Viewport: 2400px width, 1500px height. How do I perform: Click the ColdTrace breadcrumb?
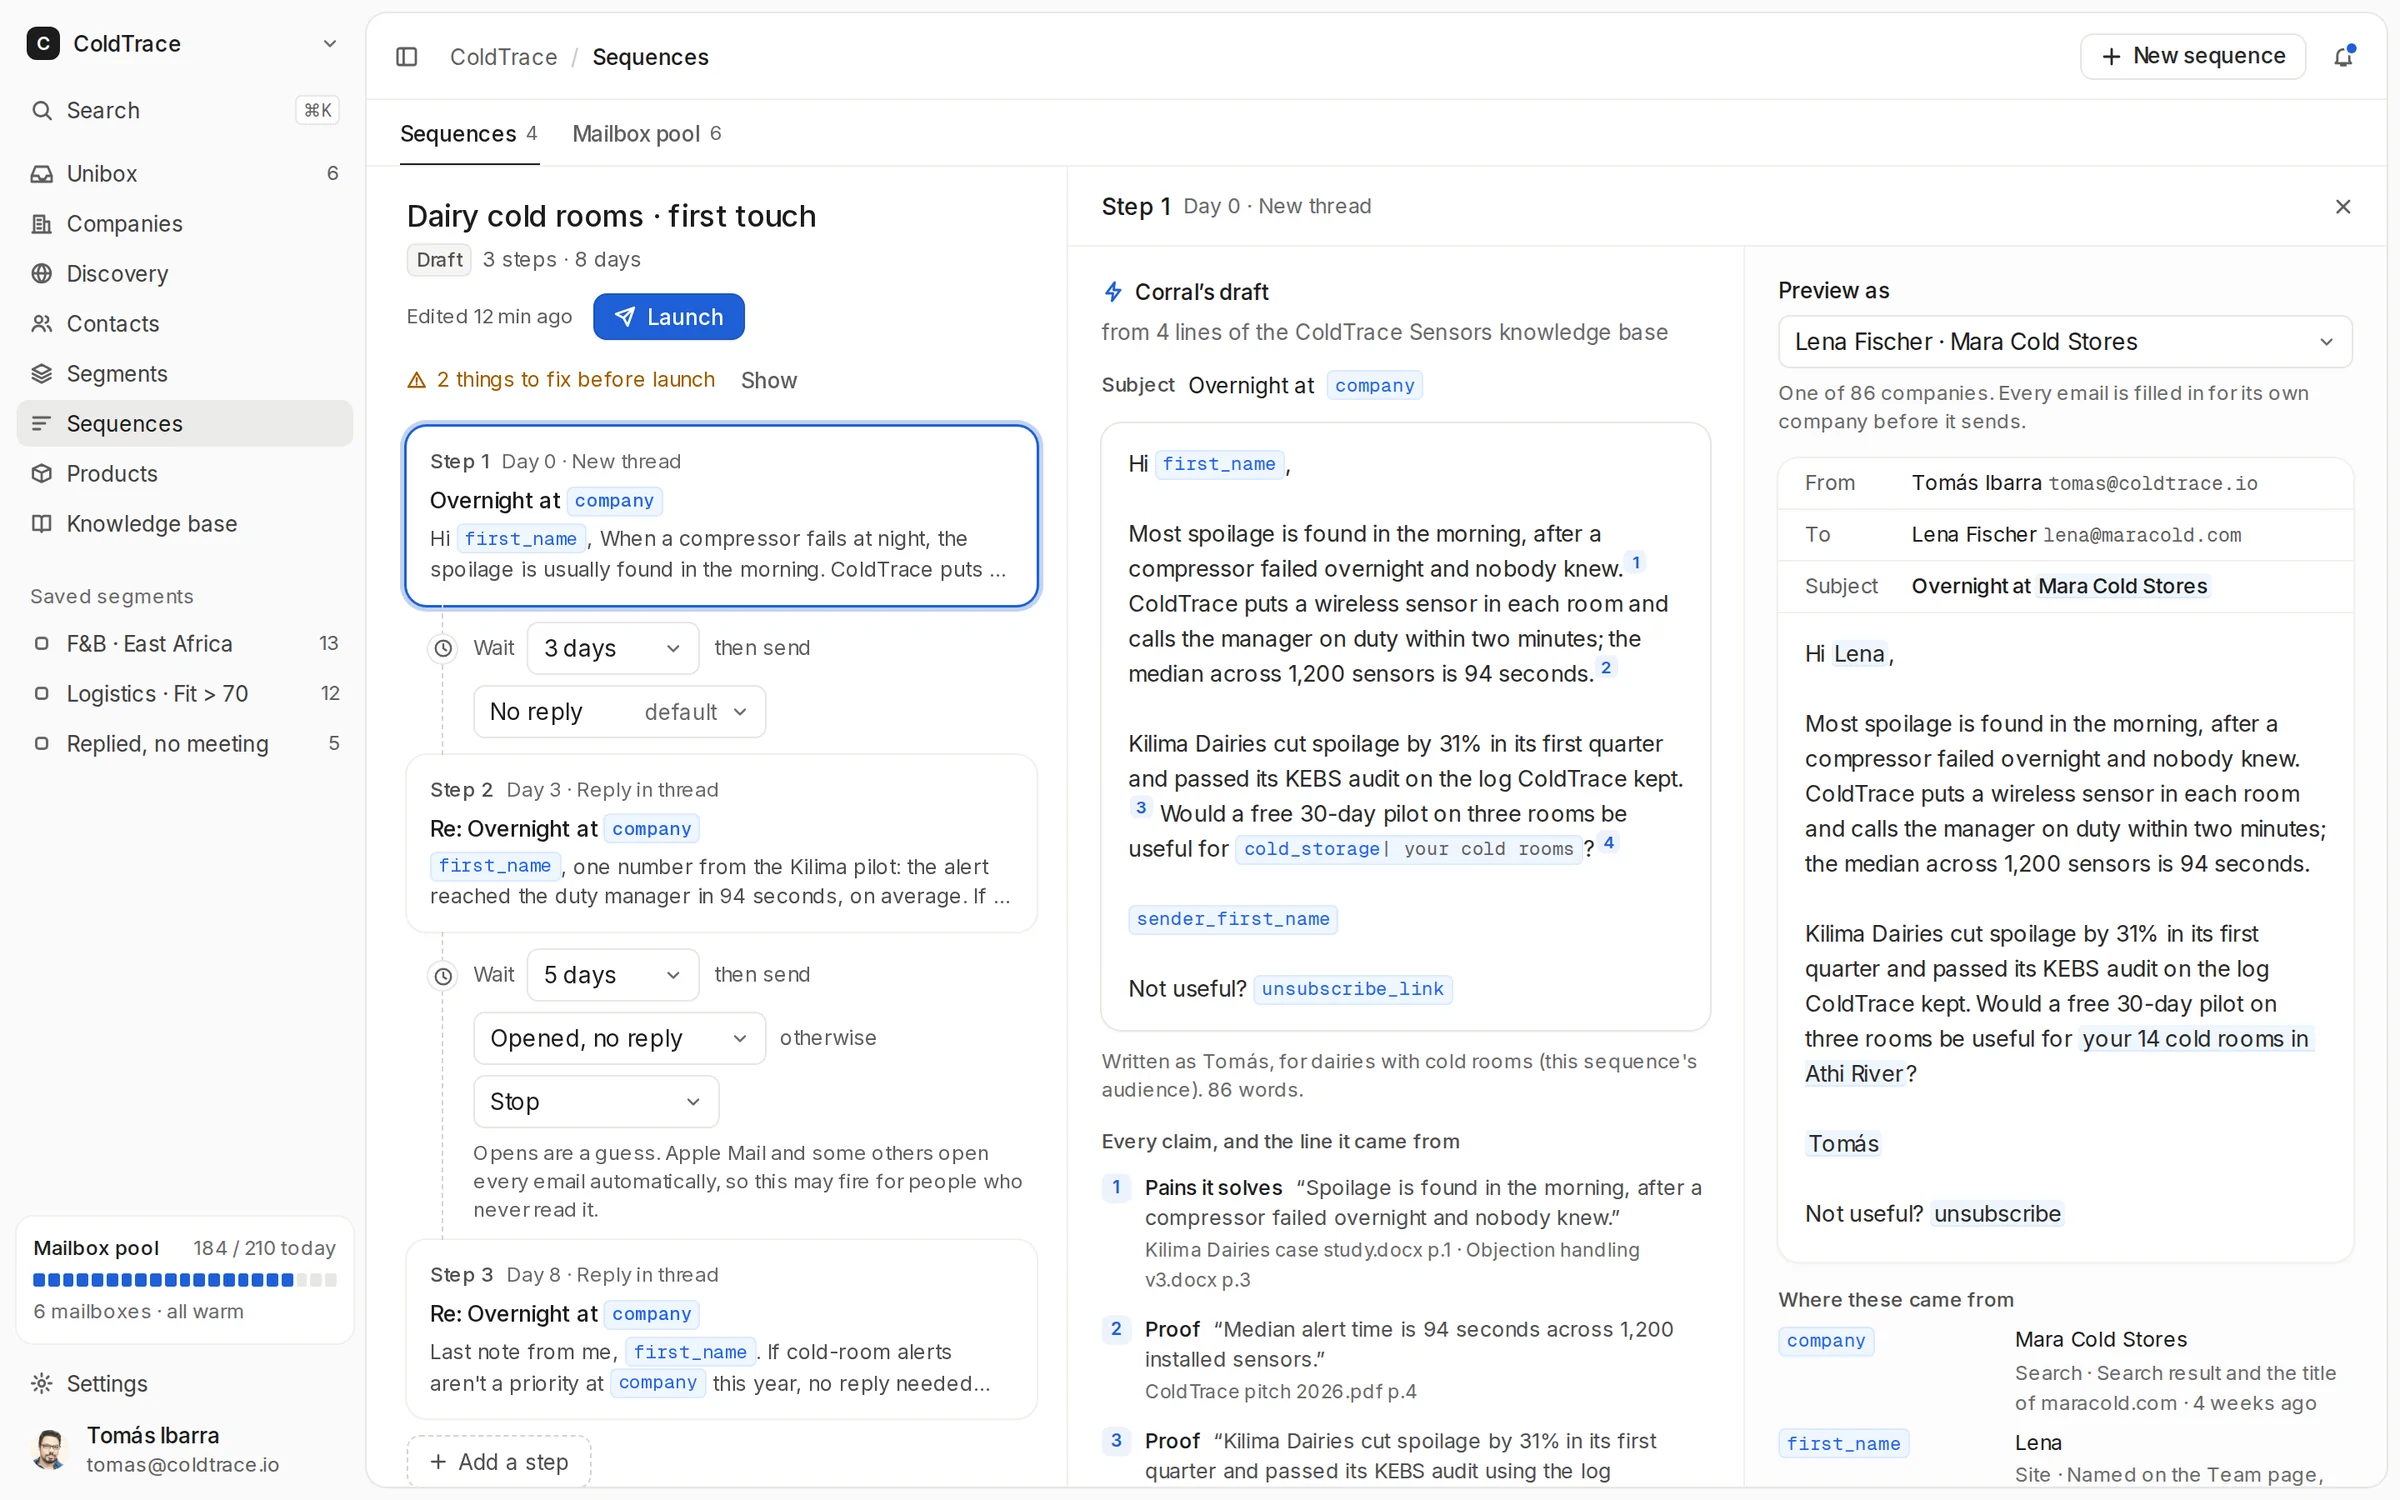click(x=503, y=57)
